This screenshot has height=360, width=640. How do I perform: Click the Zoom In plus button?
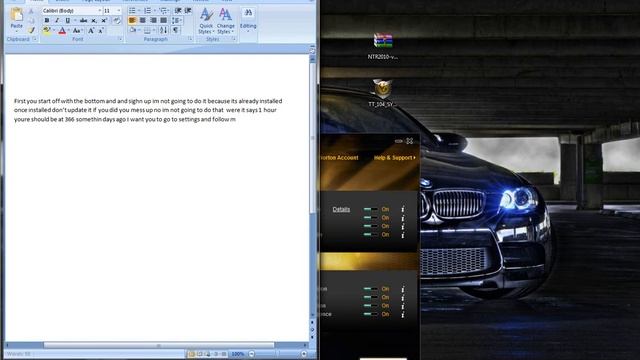(304, 354)
